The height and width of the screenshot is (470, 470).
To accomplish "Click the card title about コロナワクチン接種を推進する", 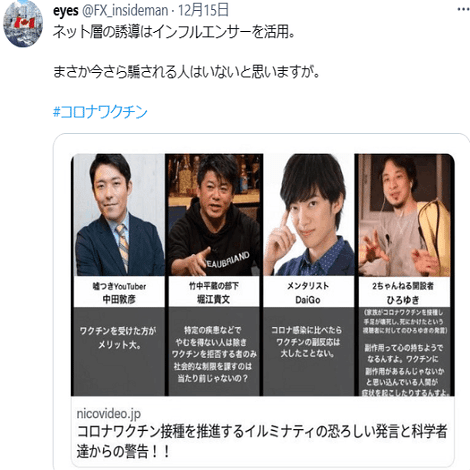I will point(262,441).
